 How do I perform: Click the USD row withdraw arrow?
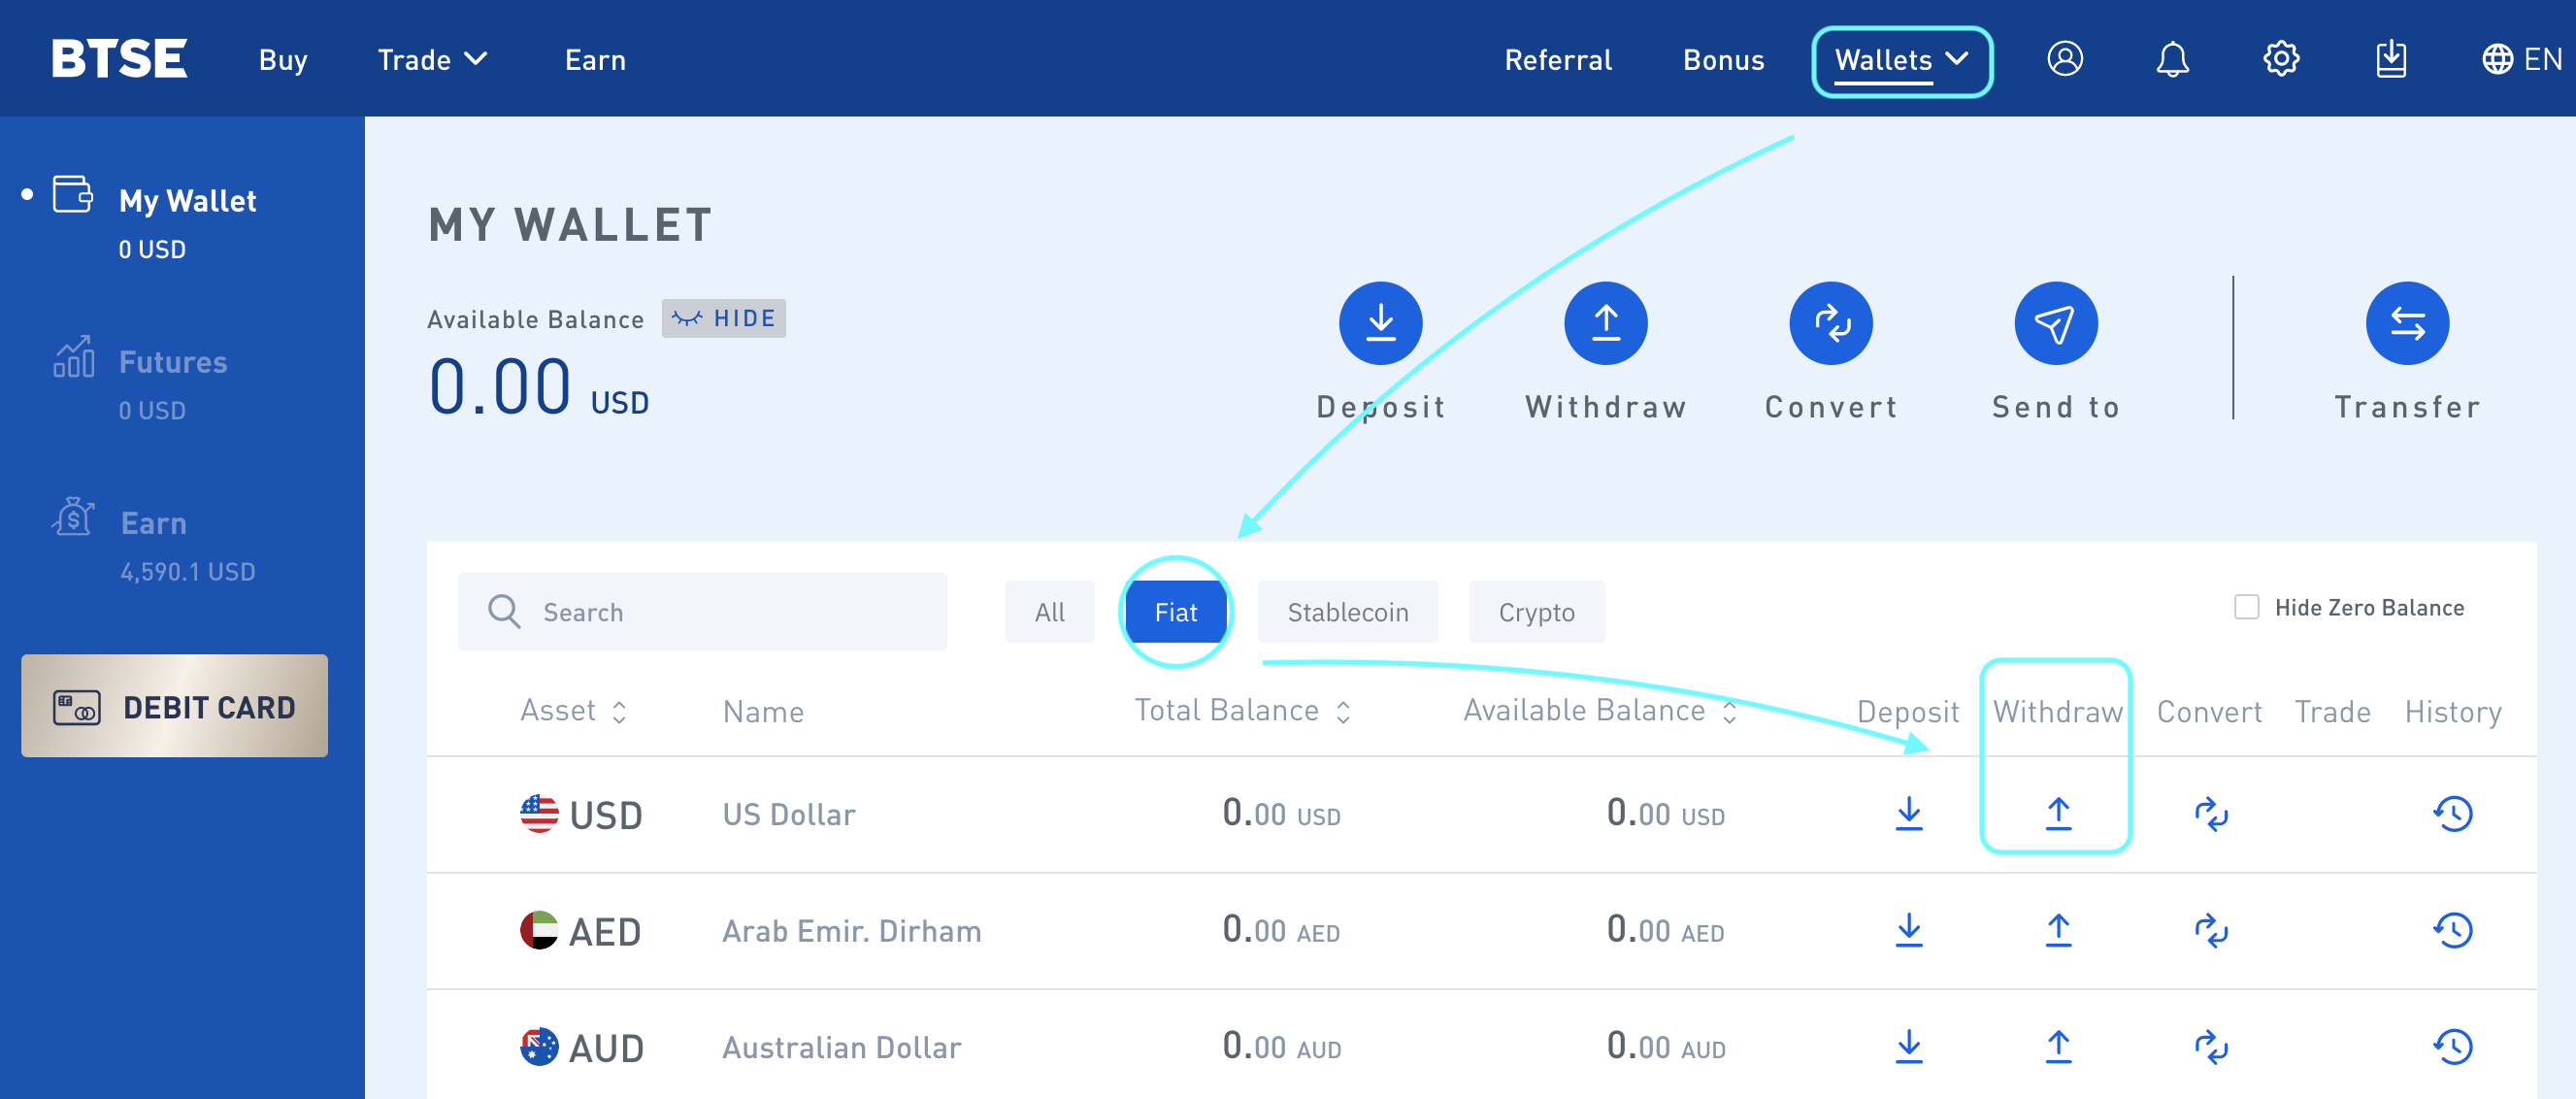[x=2057, y=813]
